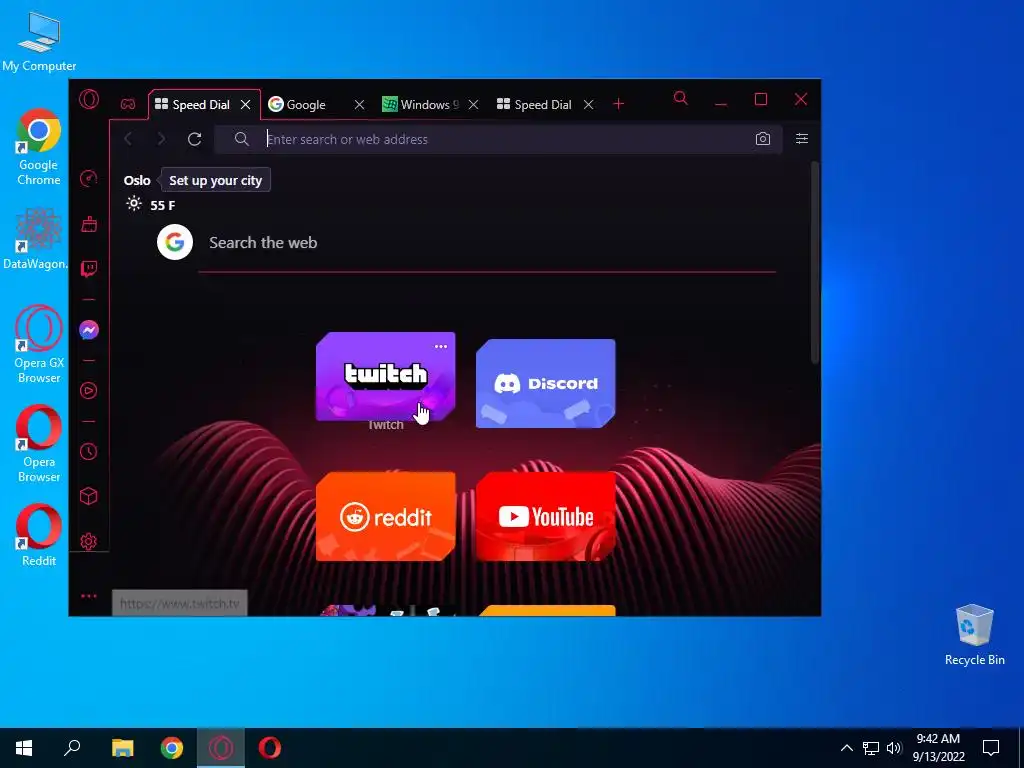Search tabs with the magnifier icon
1024x768 pixels.
pyautogui.click(x=680, y=99)
